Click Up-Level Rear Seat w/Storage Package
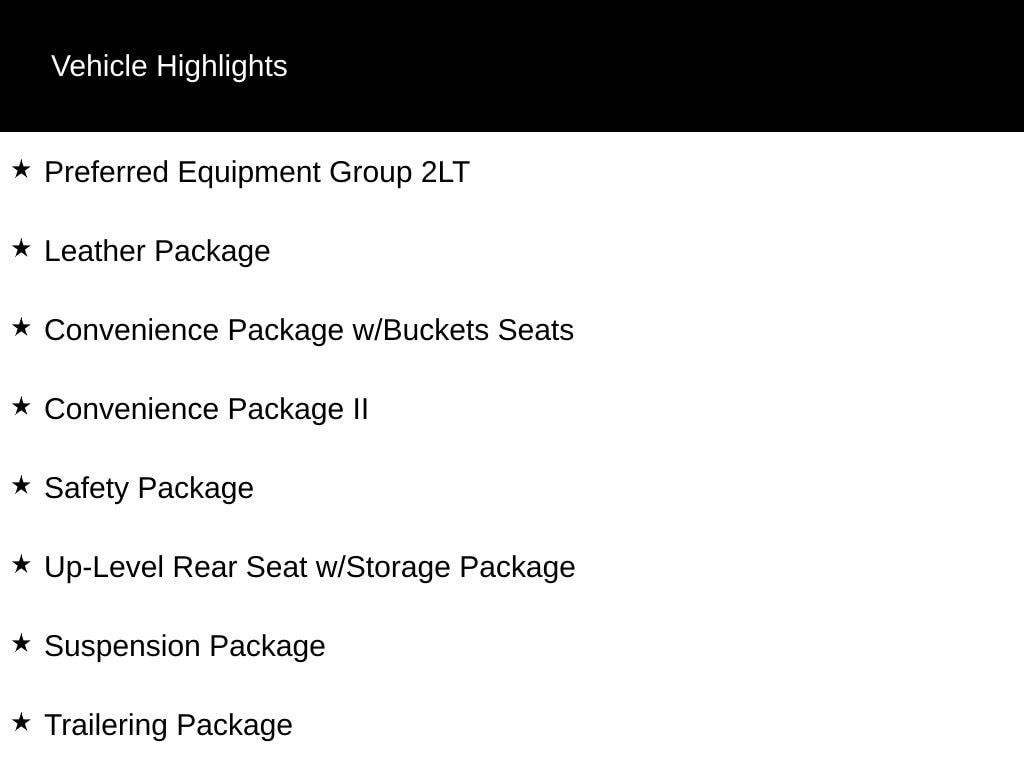1024x768 pixels. click(x=310, y=568)
